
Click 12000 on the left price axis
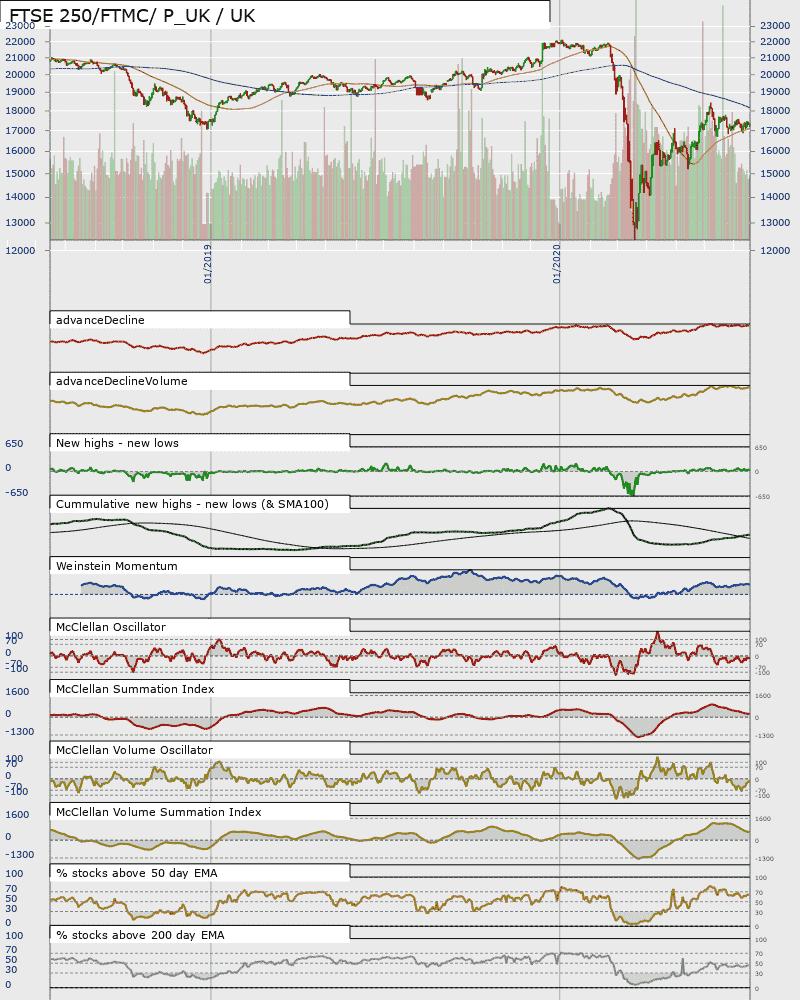point(20,251)
